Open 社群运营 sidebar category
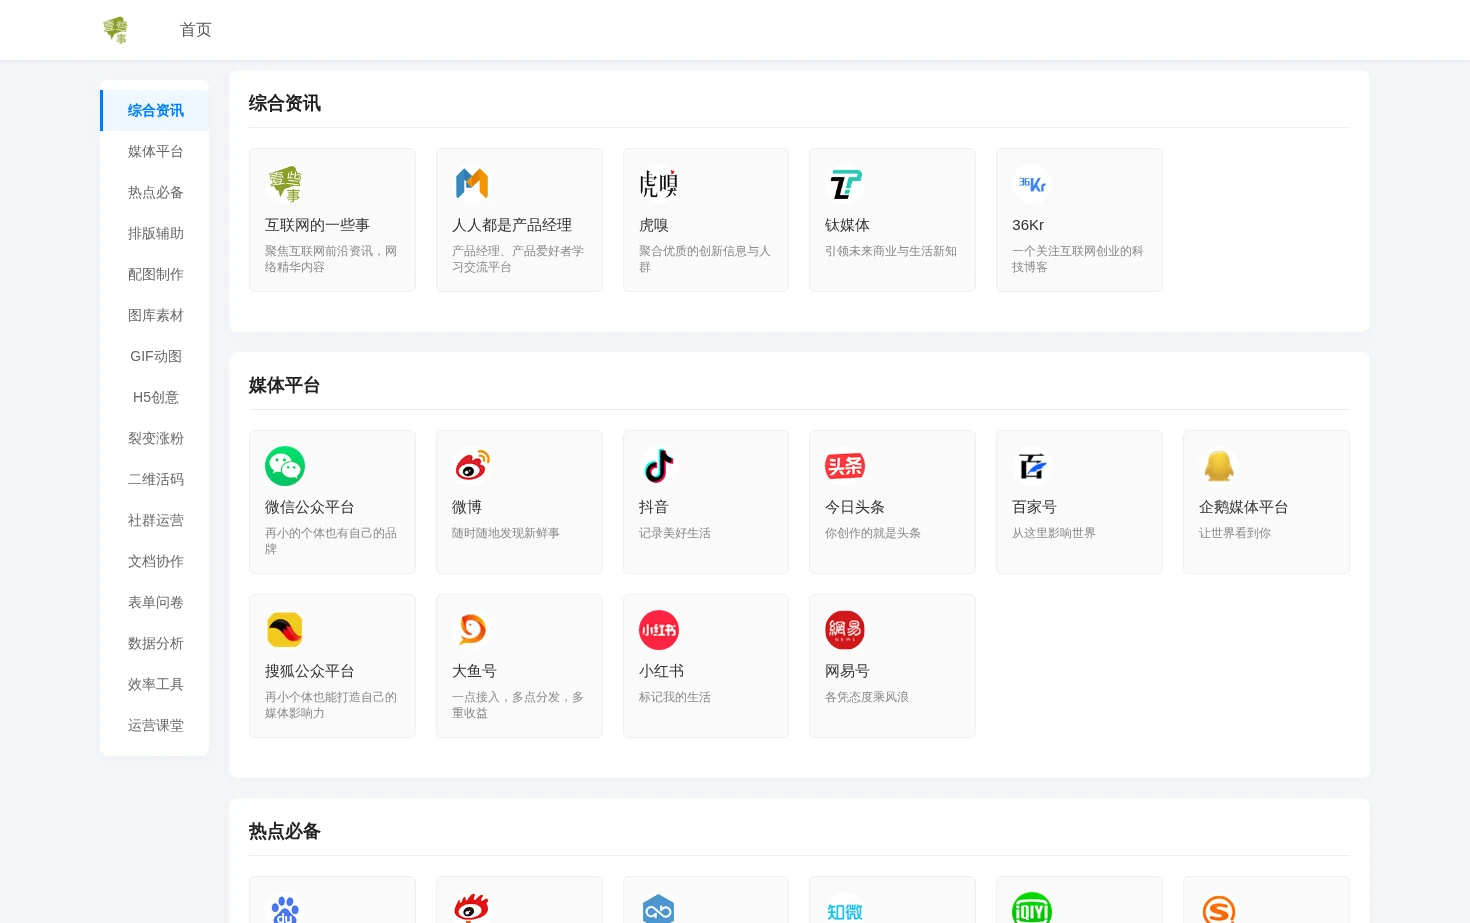1470x923 pixels. tap(155, 521)
